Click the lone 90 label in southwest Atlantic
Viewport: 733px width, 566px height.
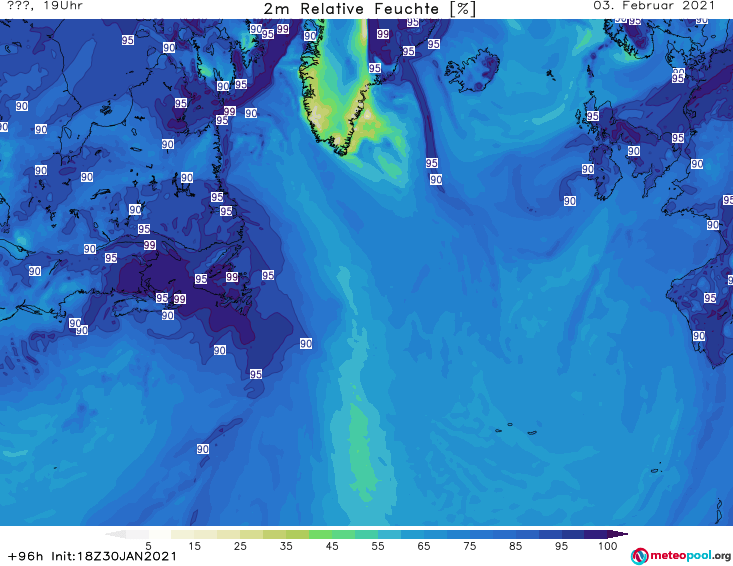[x=202, y=449]
